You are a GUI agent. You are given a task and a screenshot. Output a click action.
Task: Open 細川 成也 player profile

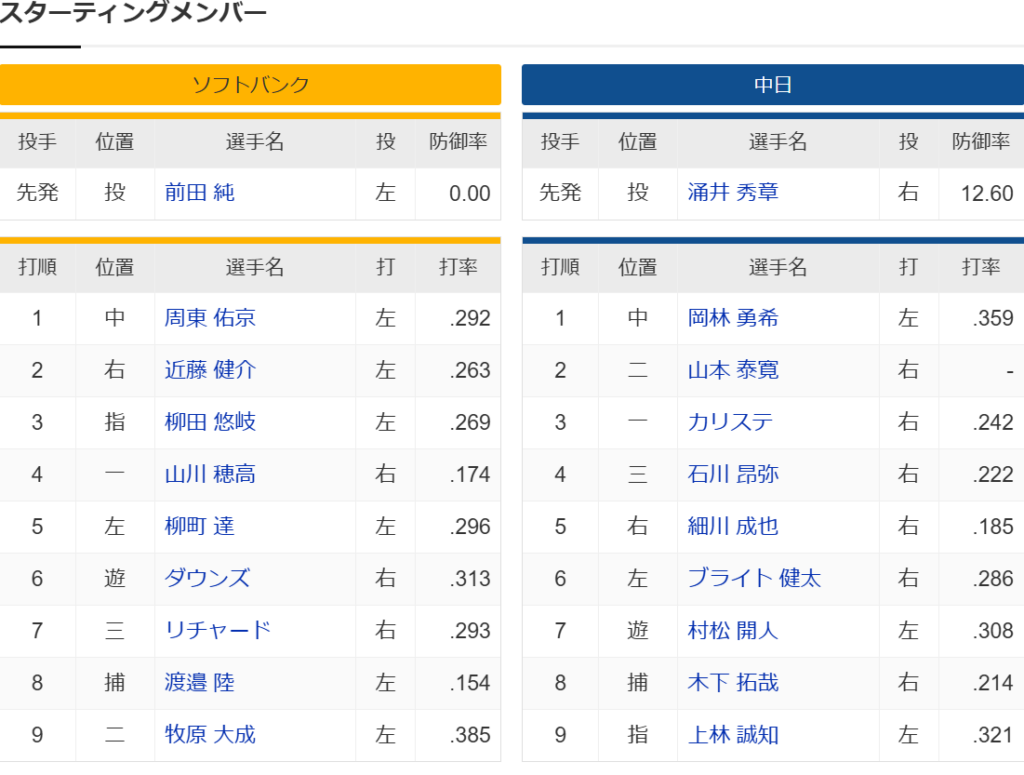point(733,526)
